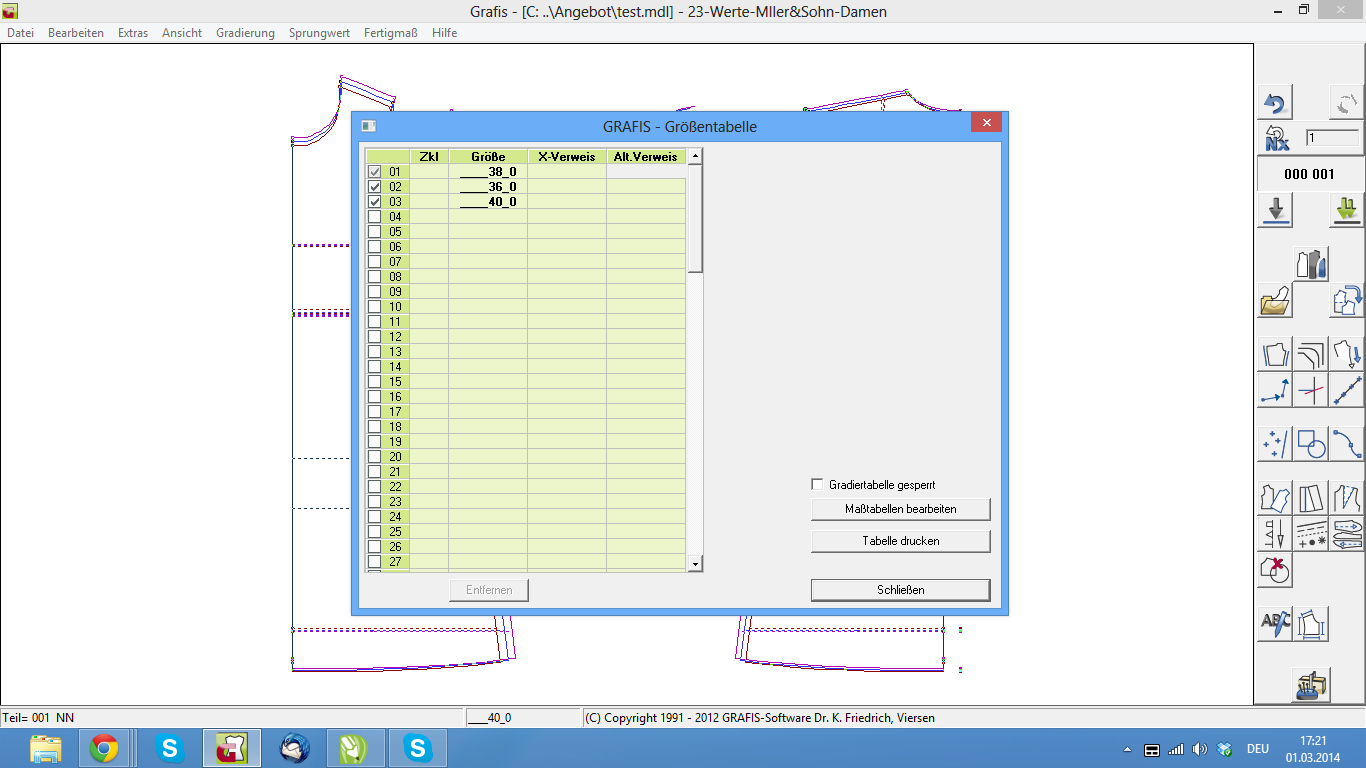1366x768 pixels.
Task: Show hidden system tray icons
Action: tap(1128, 749)
